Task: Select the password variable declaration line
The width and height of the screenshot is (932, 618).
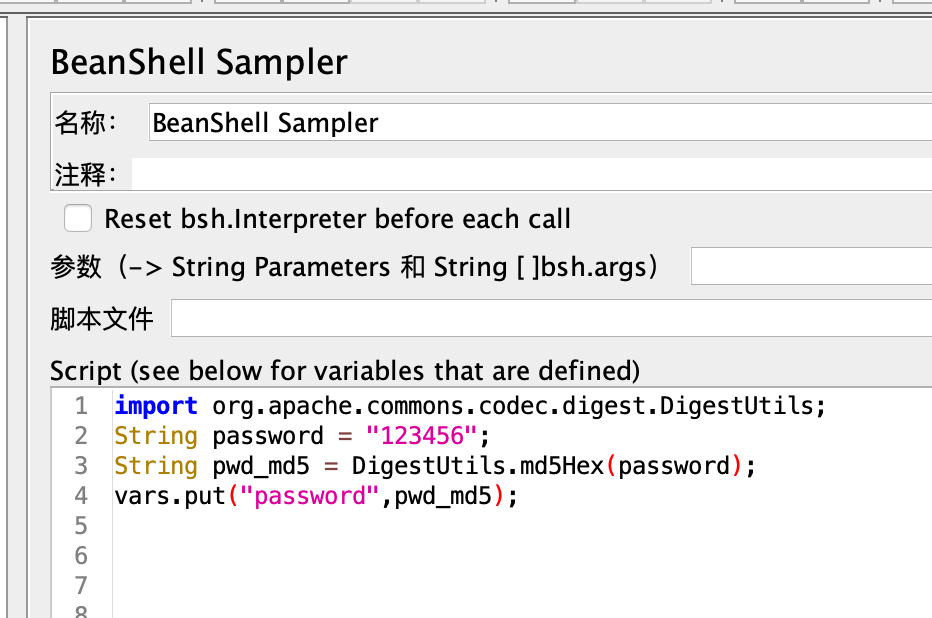Action: pyautogui.click(x=300, y=435)
